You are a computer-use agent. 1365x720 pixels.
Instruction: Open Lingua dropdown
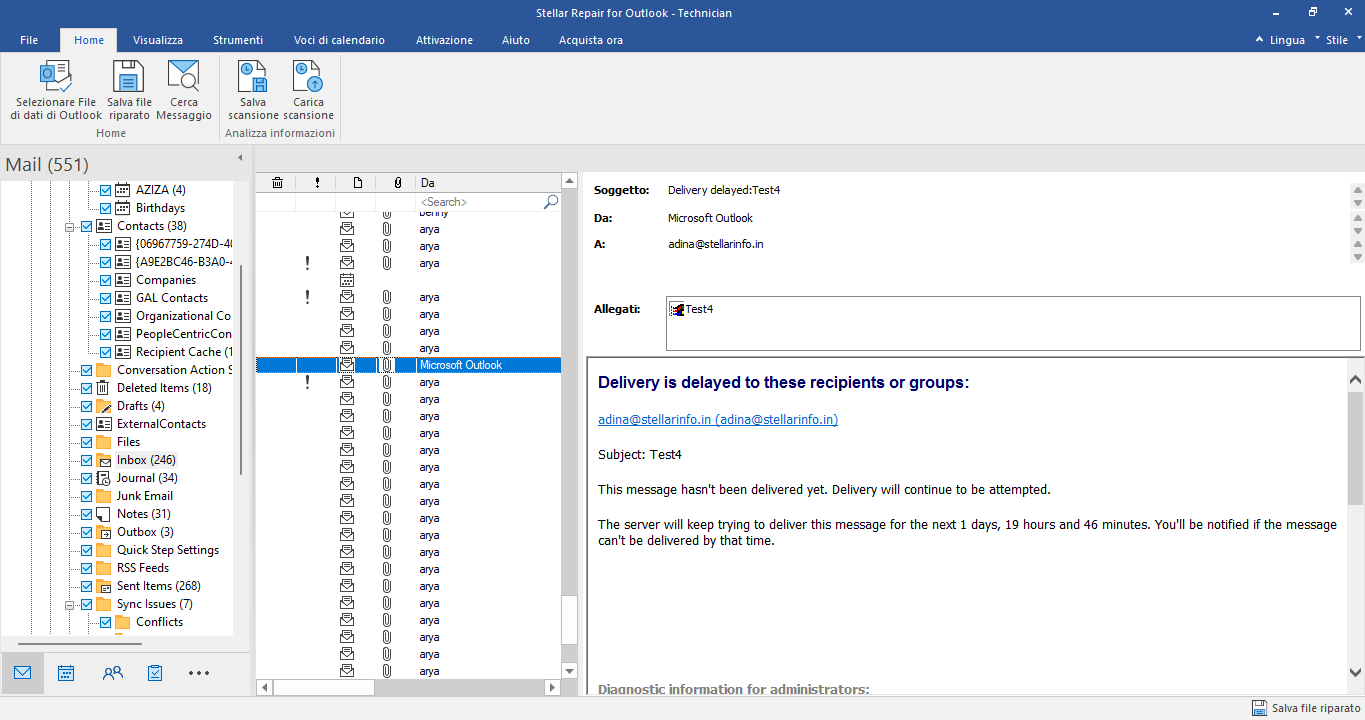[1288, 40]
